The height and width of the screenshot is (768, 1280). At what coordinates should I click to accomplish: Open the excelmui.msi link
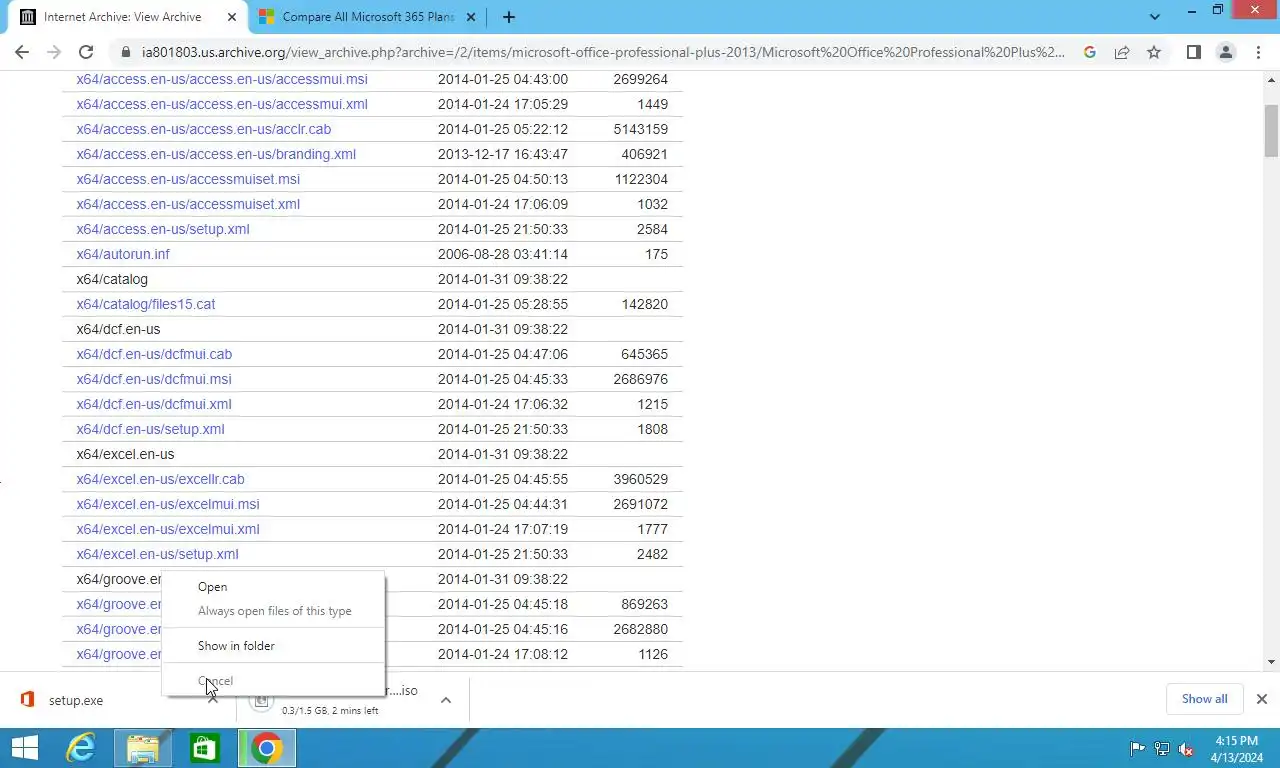168,504
